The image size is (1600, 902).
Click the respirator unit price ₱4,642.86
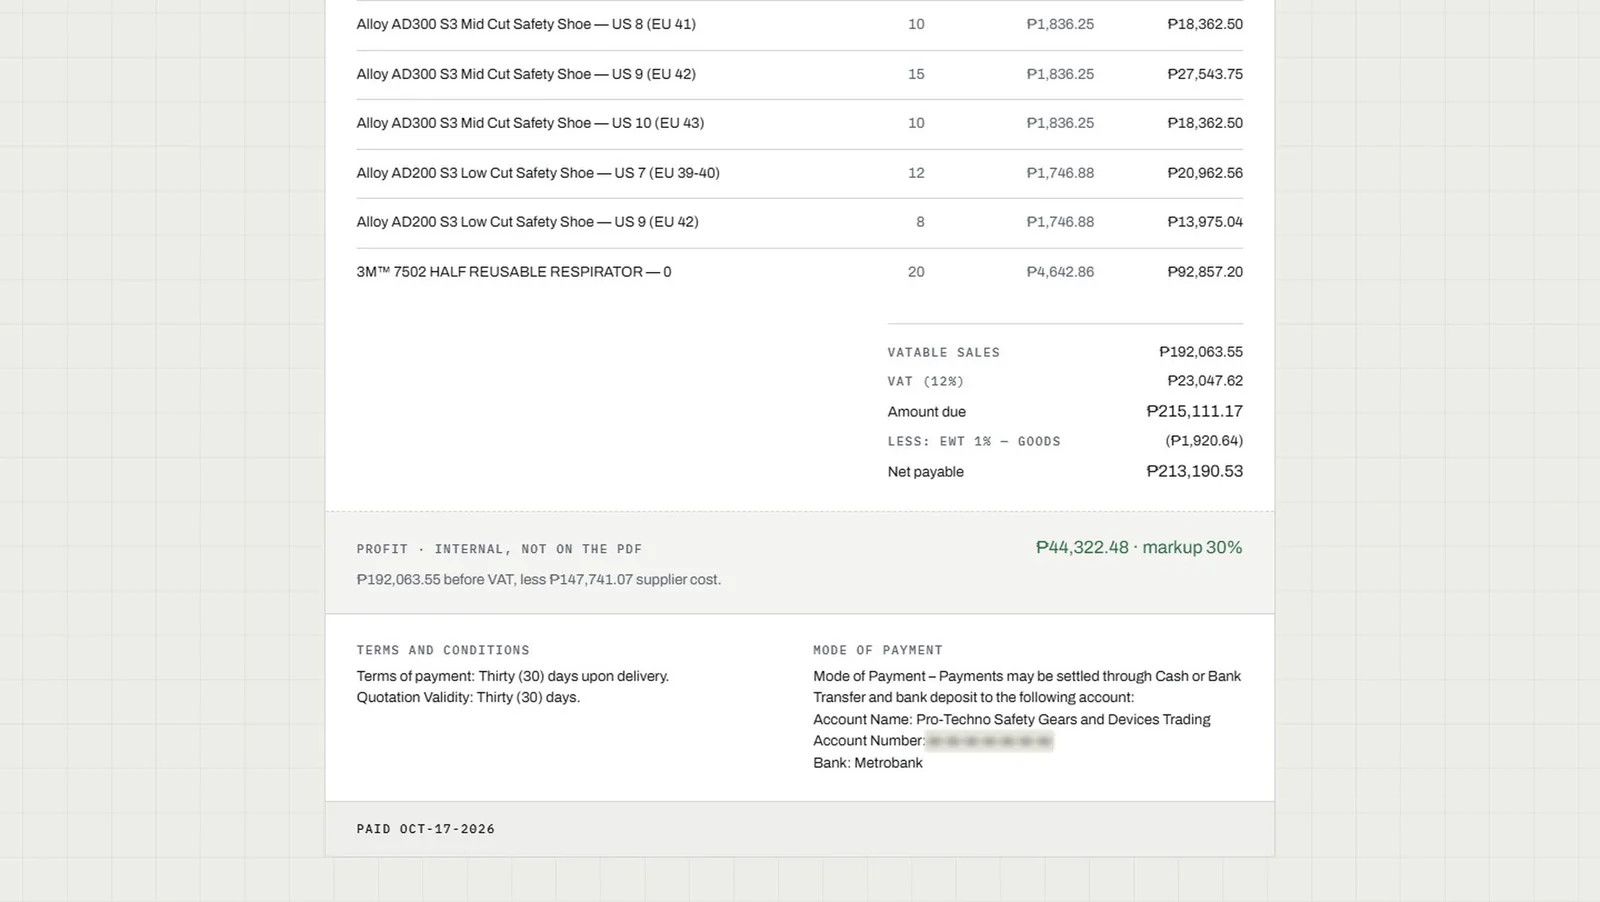pyautogui.click(x=1060, y=272)
